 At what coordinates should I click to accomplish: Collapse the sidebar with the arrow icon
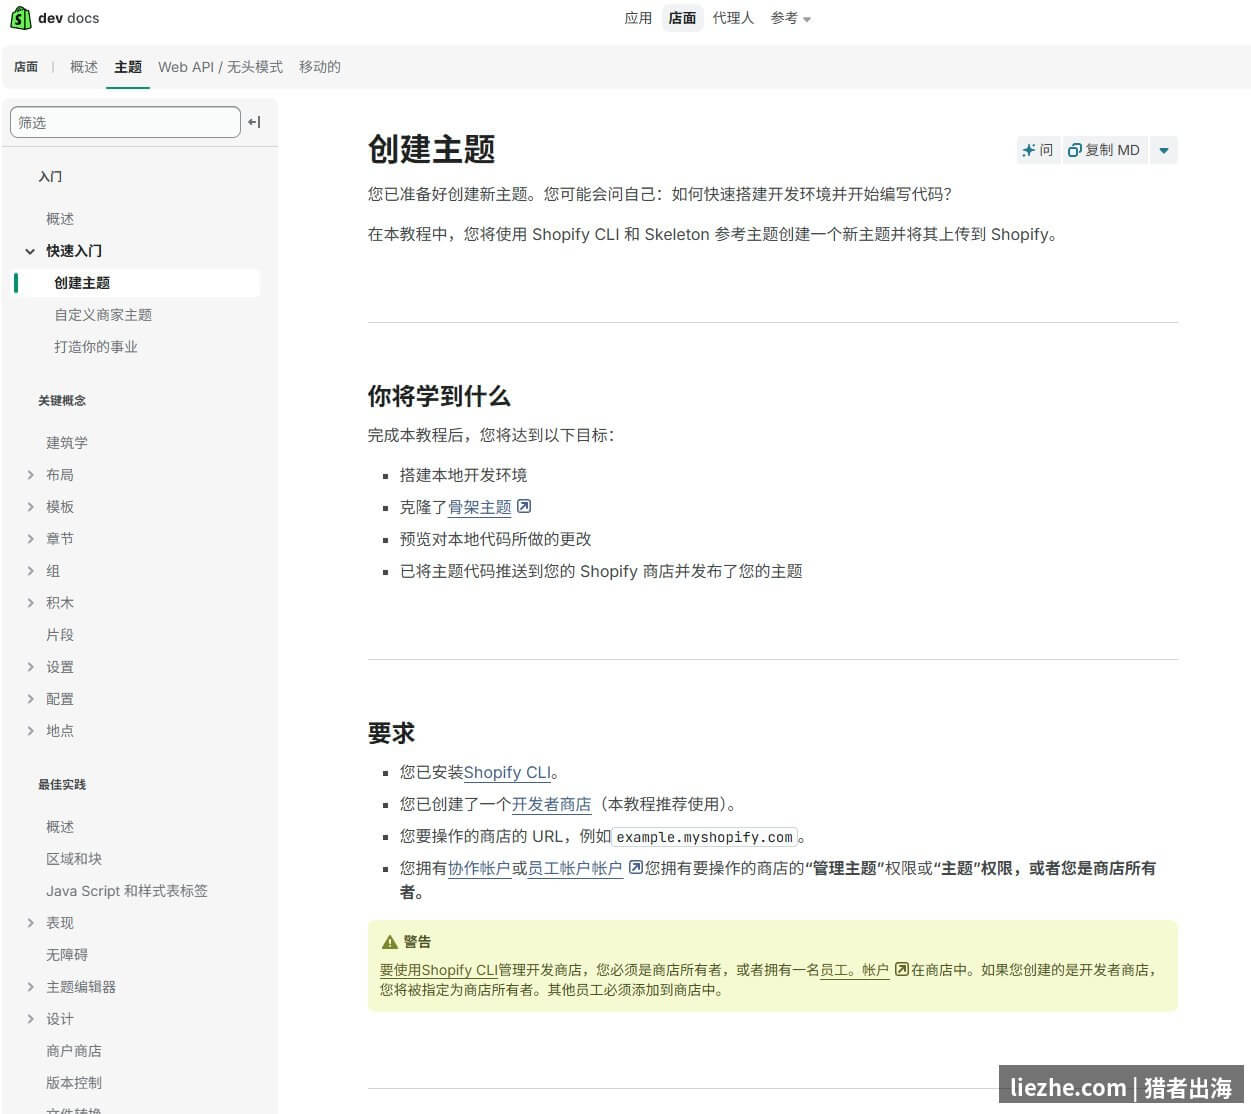coord(255,122)
